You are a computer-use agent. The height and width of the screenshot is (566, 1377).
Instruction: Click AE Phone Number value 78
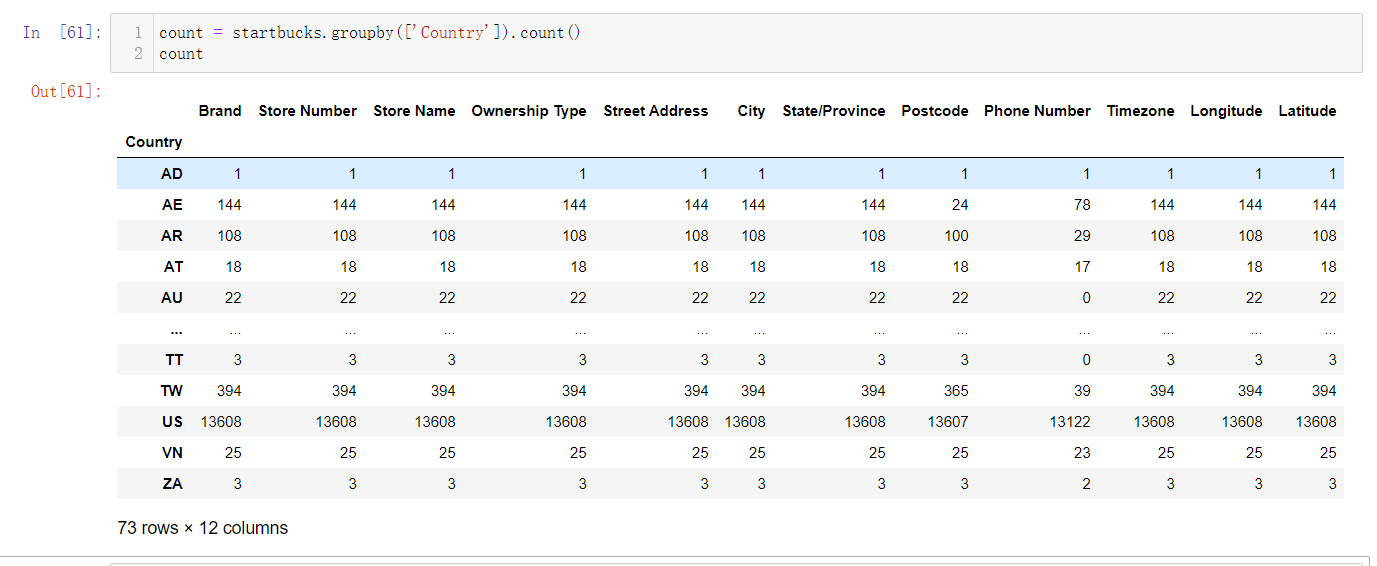(x=1082, y=205)
